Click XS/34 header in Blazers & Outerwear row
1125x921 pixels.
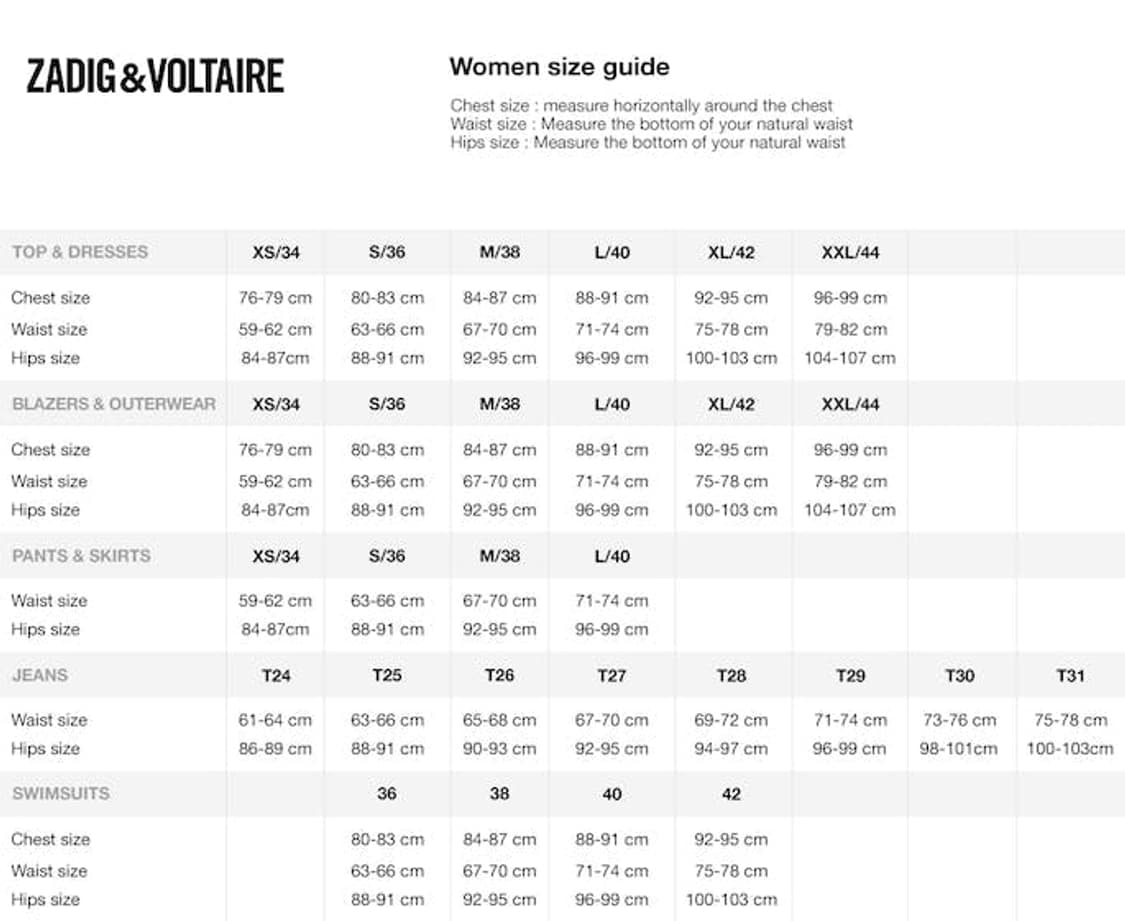click(x=276, y=405)
